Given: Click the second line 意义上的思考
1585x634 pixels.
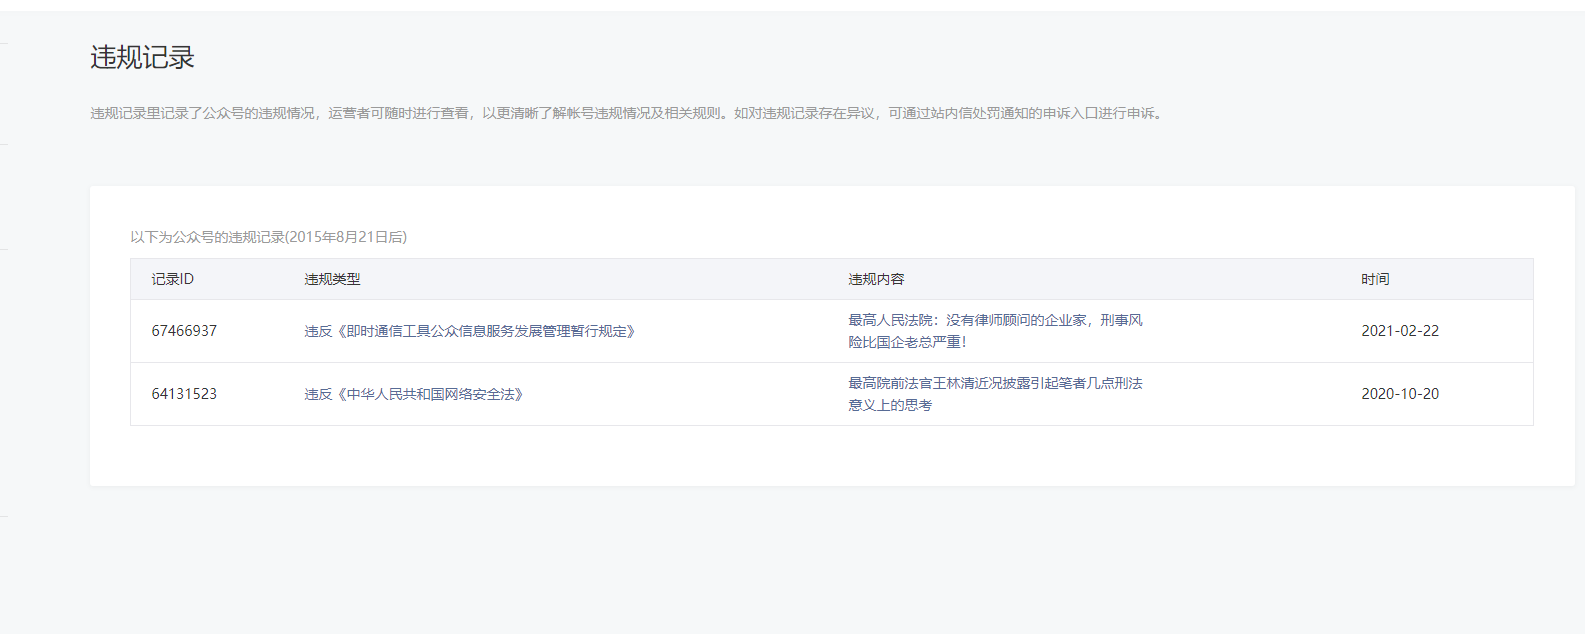Looking at the screenshot, I should 890,405.
